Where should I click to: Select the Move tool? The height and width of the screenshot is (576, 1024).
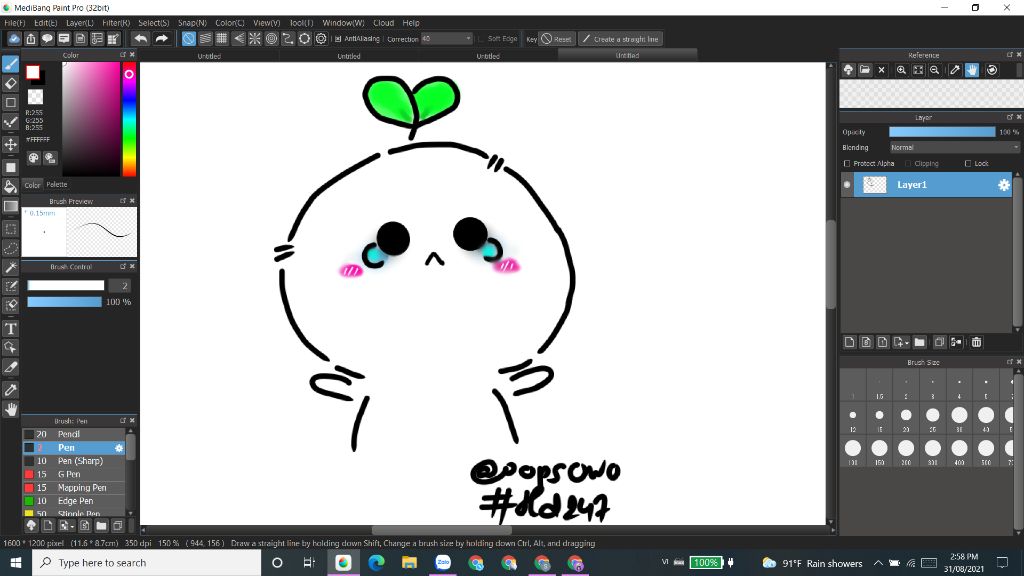point(10,144)
